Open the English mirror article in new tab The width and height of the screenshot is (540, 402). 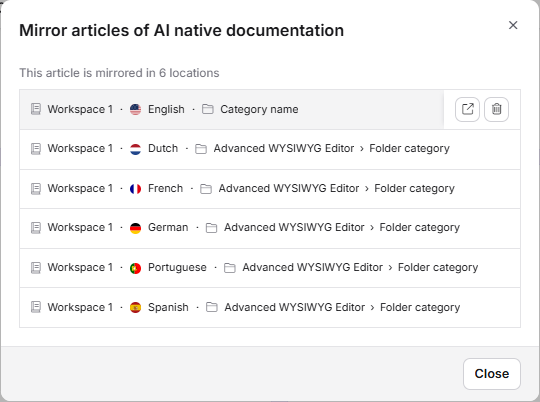pyautogui.click(x=467, y=110)
